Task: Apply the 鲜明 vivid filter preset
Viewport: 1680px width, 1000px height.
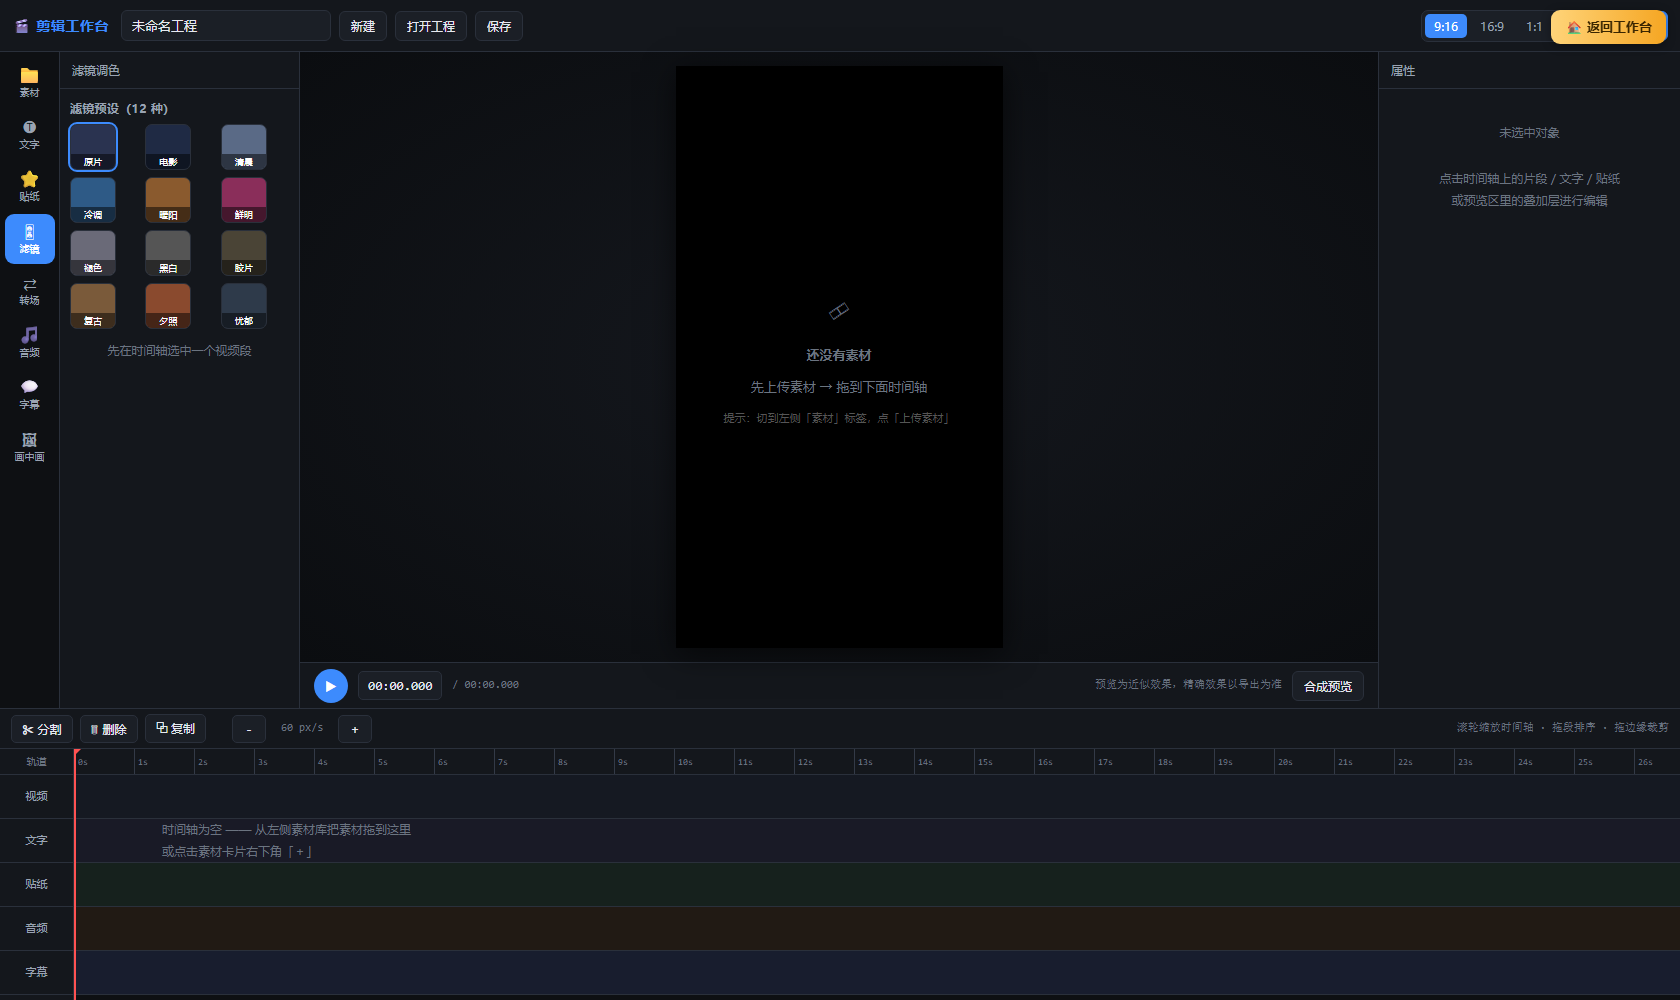Action: pos(244,200)
